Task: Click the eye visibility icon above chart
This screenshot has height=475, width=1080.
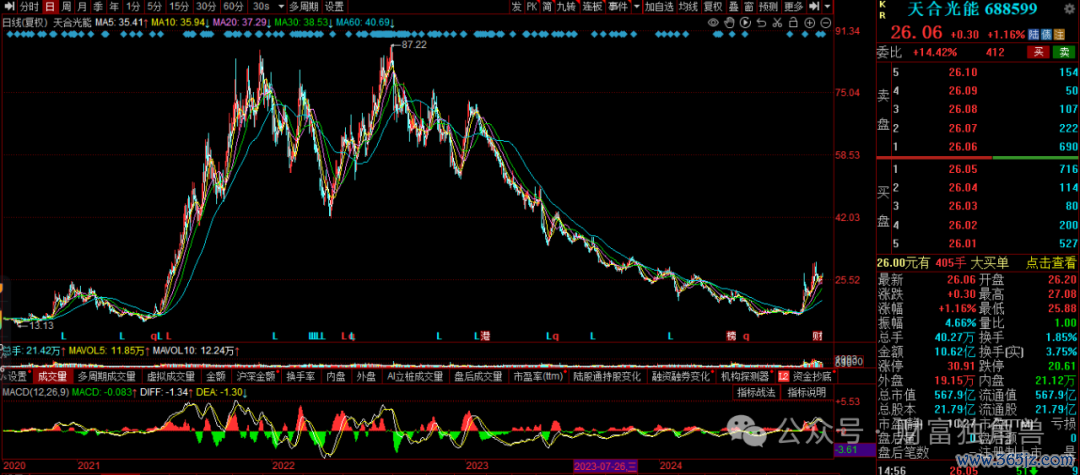Action: click(x=714, y=23)
